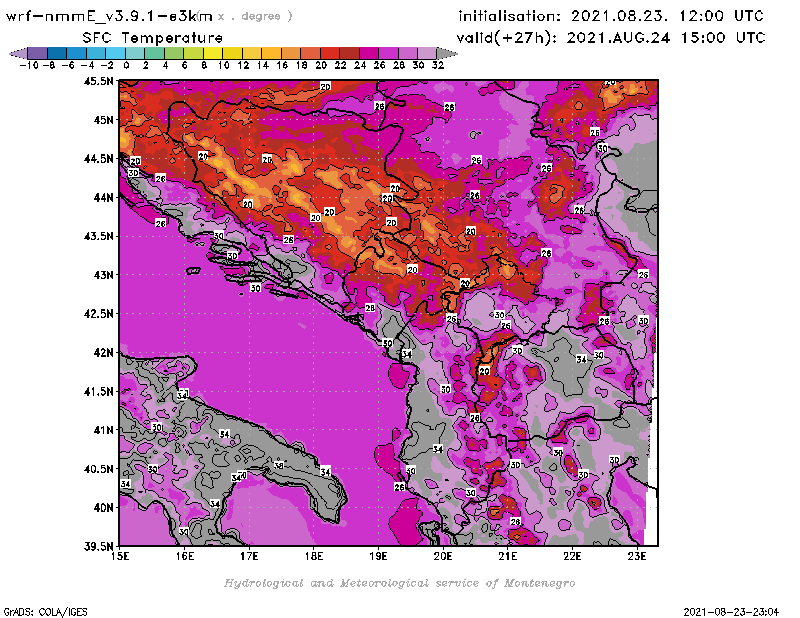Click the initialisation 2021.08.23. 12:00 UTC text

[x=611, y=16]
